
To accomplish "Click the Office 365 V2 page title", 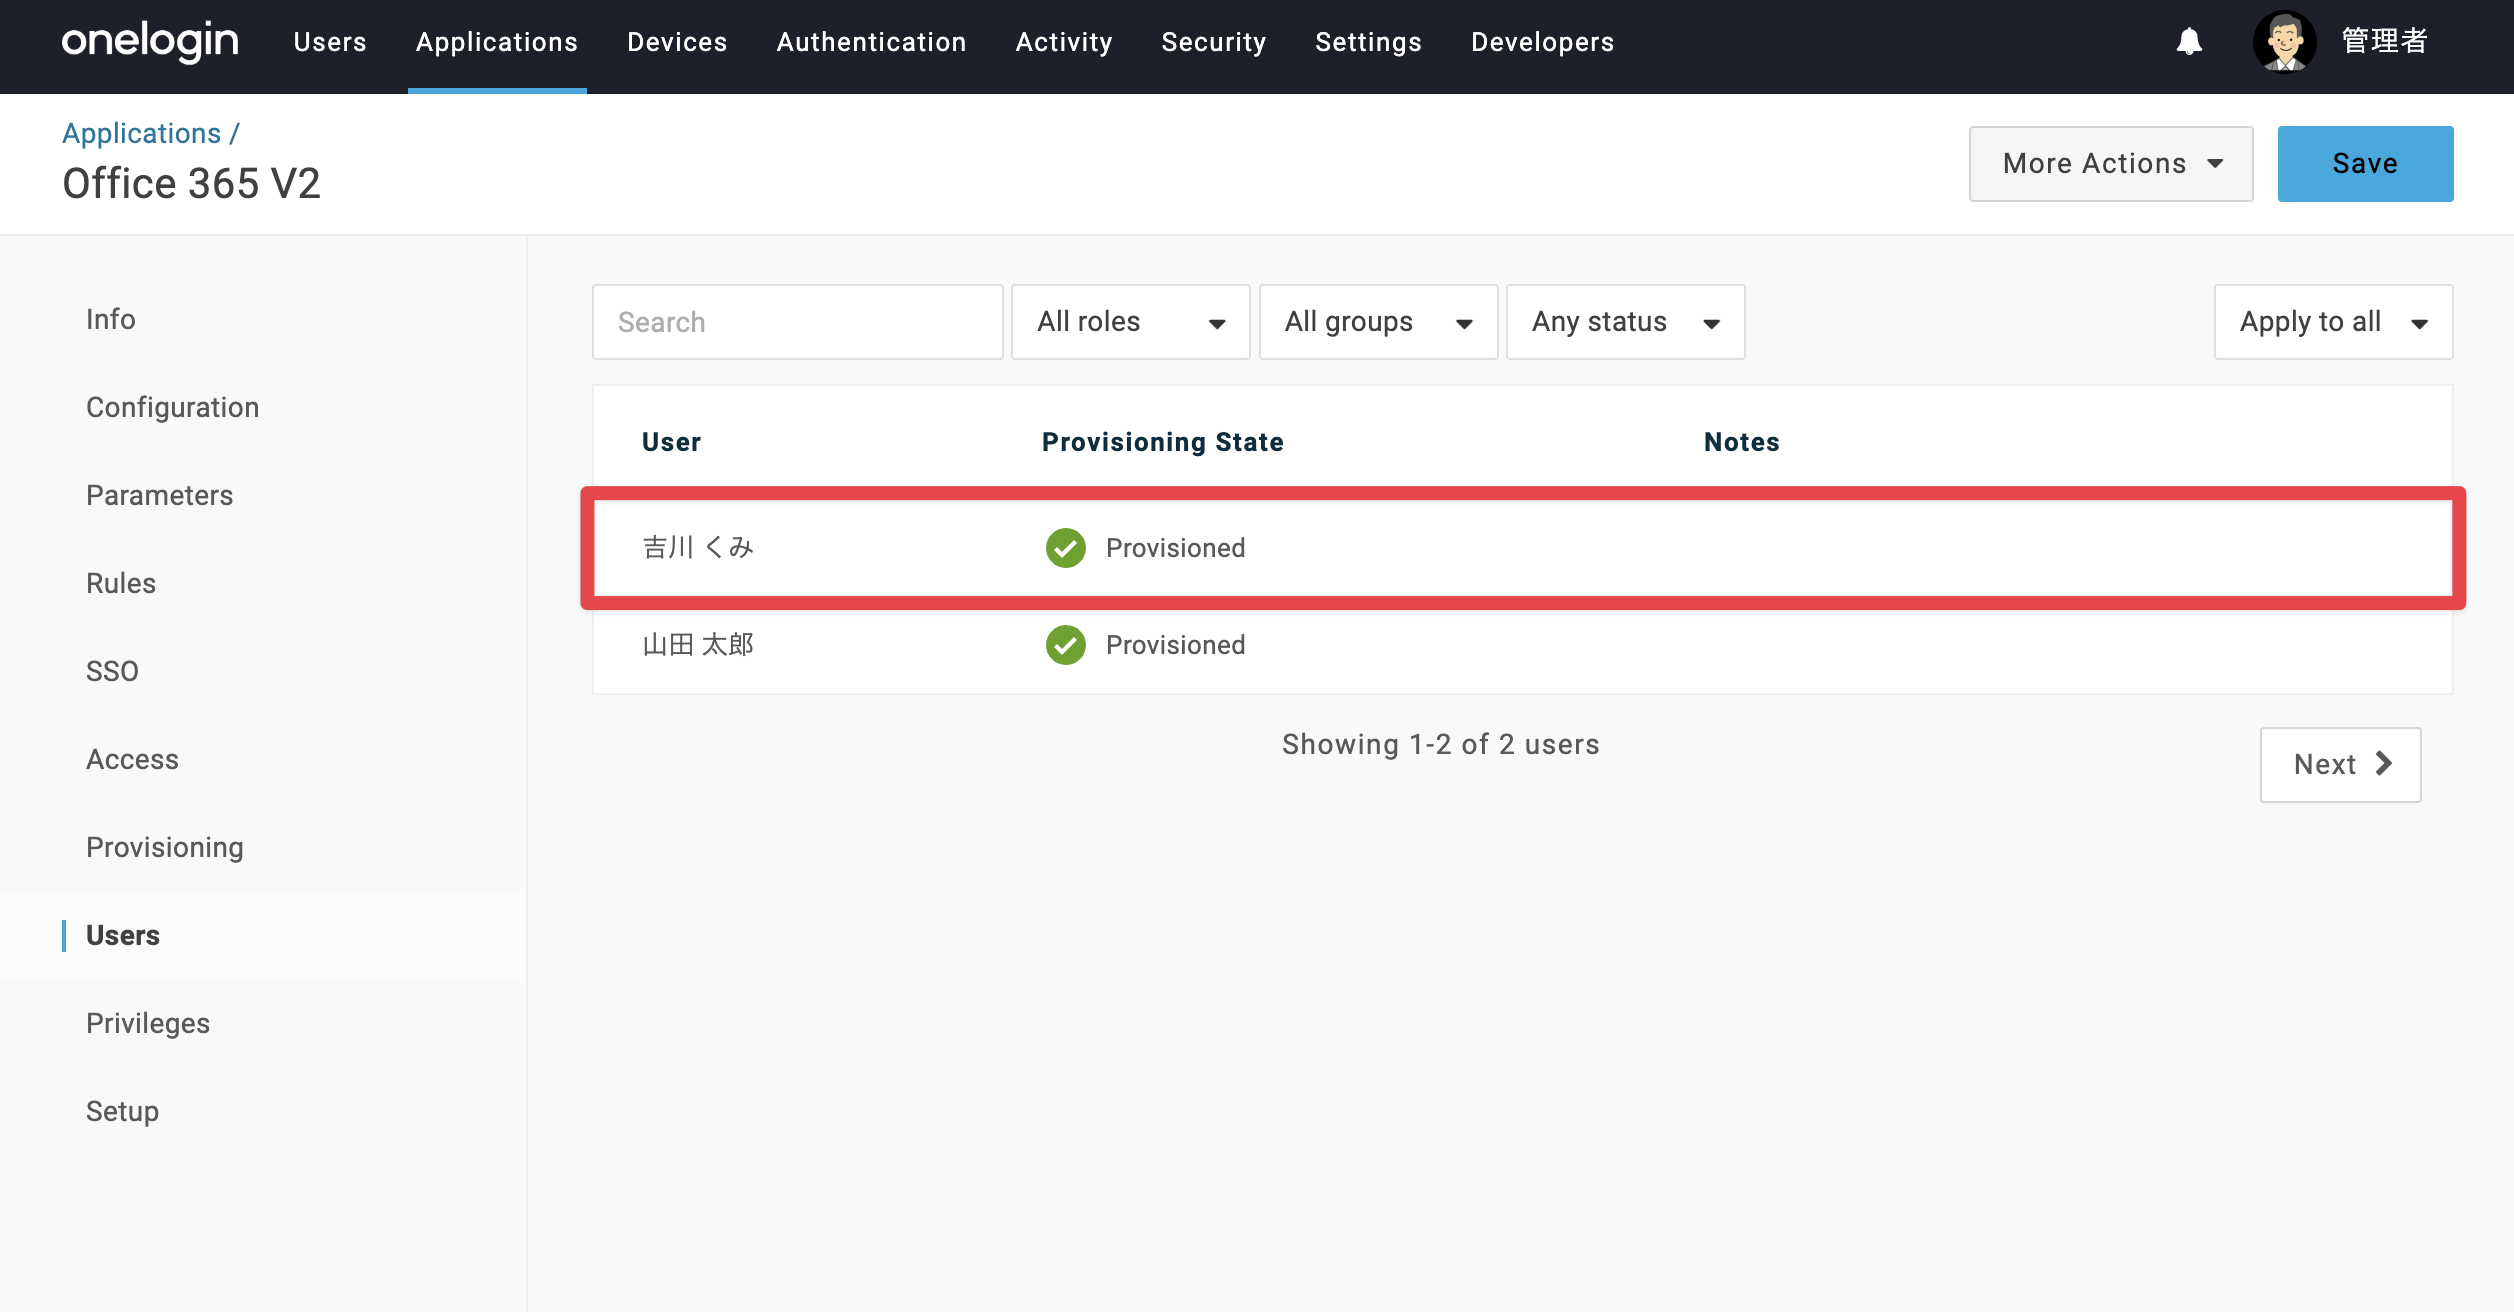I will pyautogui.click(x=192, y=184).
